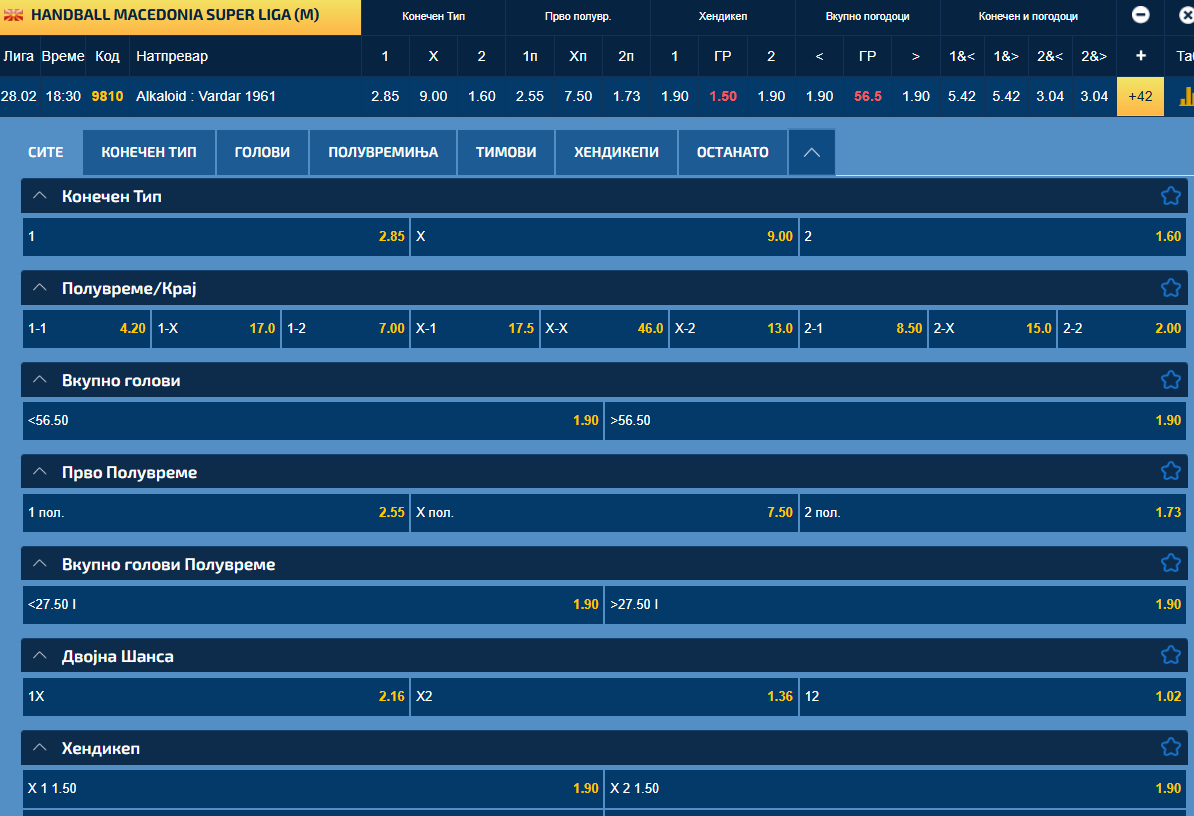Favorite the Двојна Шанса market star

coord(1170,656)
